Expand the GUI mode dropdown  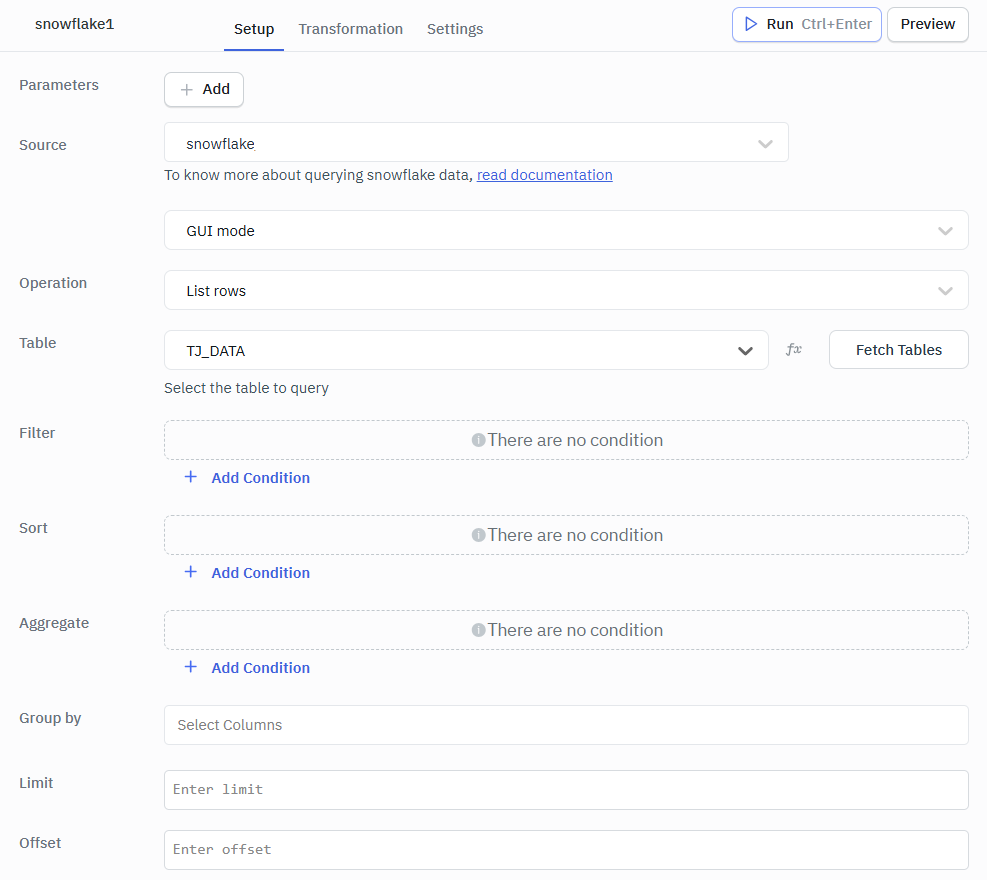(566, 230)
